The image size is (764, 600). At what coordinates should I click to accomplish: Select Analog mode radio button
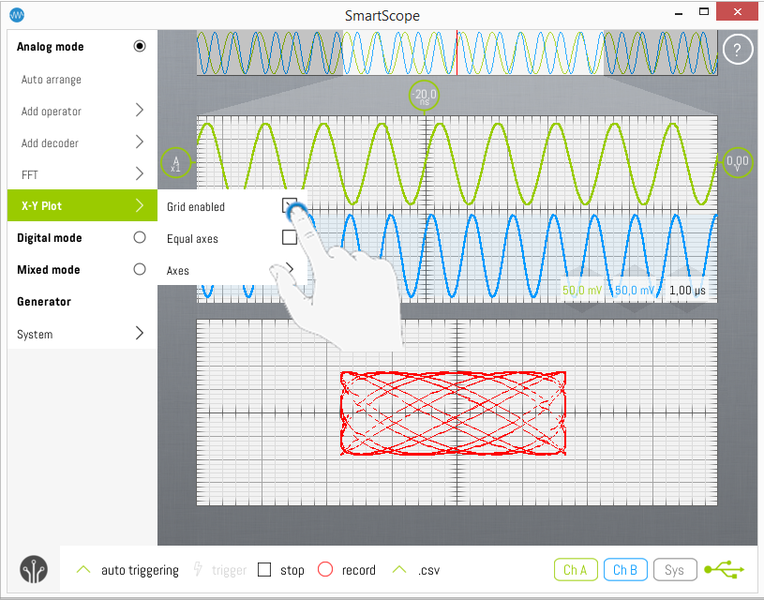click(139, 46)
